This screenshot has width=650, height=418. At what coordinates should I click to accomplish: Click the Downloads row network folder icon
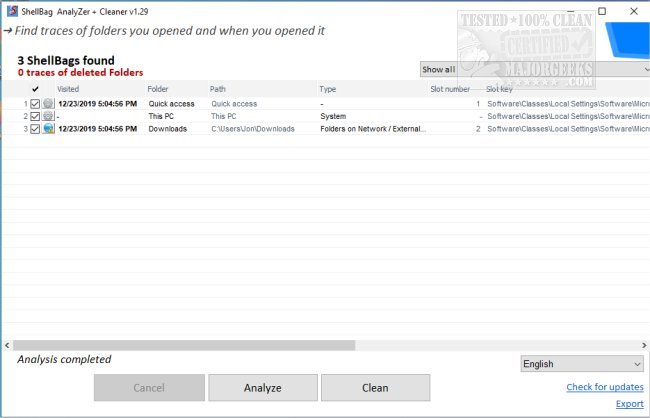point(48,129)
